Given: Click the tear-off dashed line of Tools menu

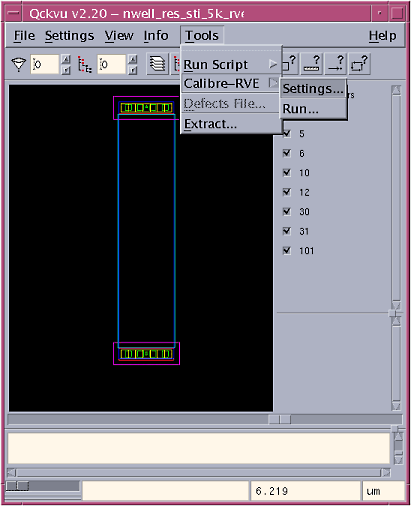Looking at the screenshot, I should [231, 51].
